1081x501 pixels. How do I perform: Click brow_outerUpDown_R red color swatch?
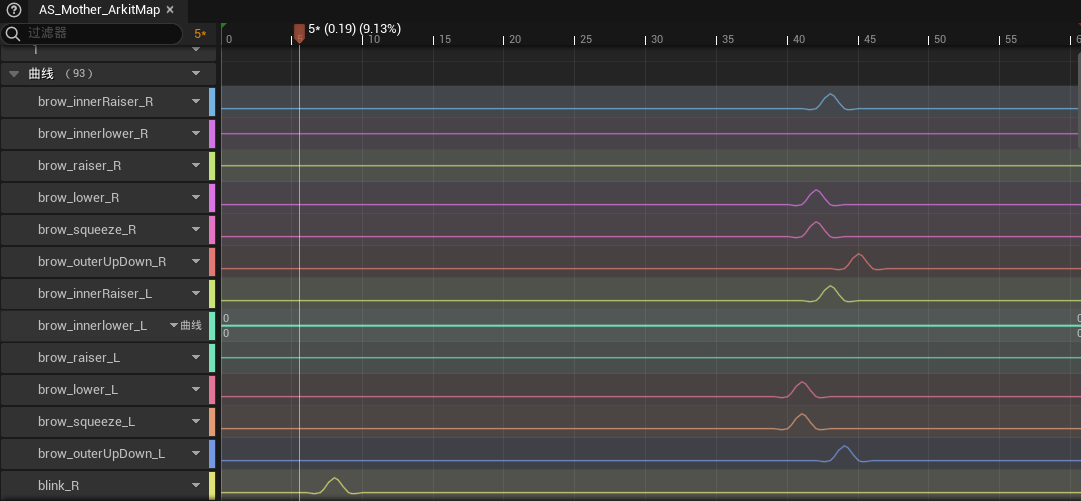pos(212,262)
